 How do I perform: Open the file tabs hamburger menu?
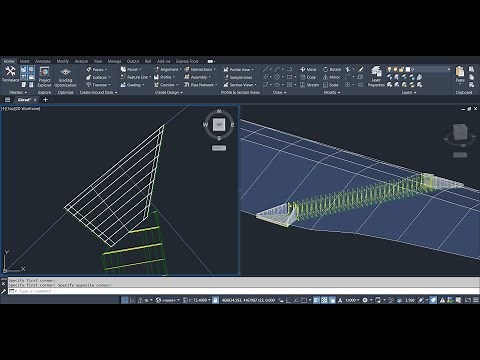[7, 100]
